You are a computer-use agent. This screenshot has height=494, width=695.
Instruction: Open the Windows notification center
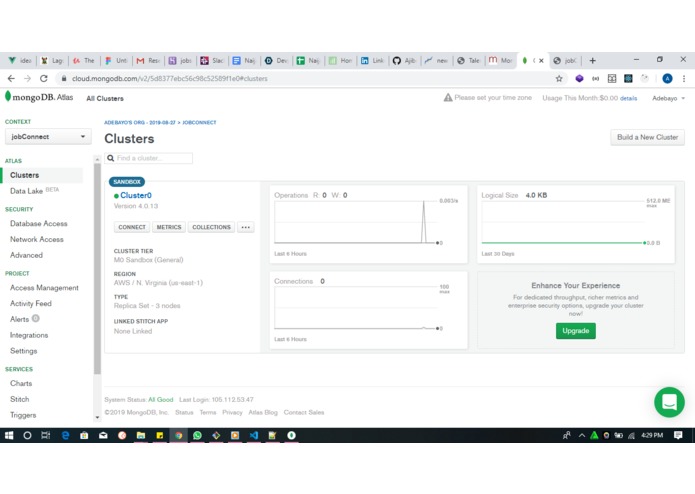pos(678,435)
